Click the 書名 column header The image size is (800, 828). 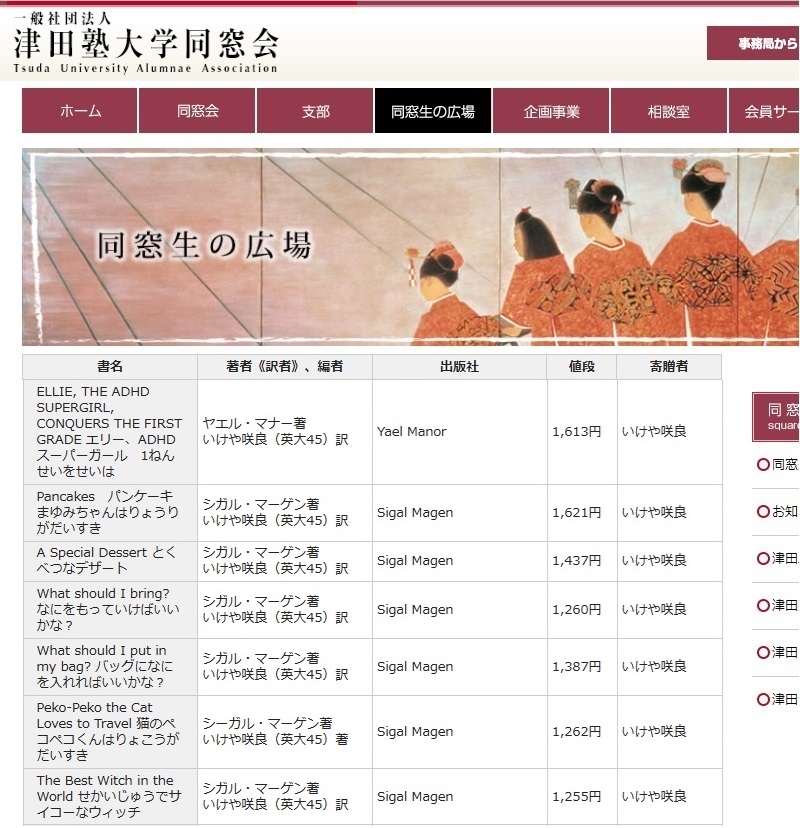(x=110, y=366)
